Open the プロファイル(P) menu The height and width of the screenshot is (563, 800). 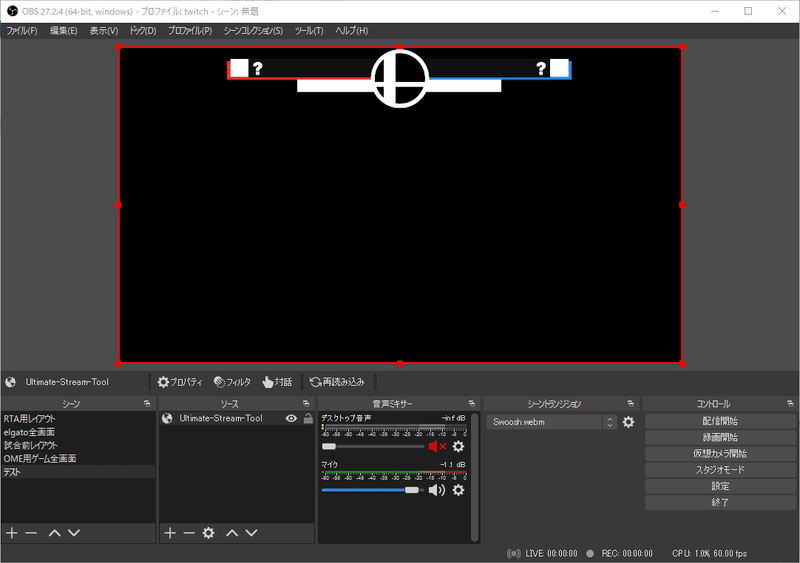(x=190, y=31)
